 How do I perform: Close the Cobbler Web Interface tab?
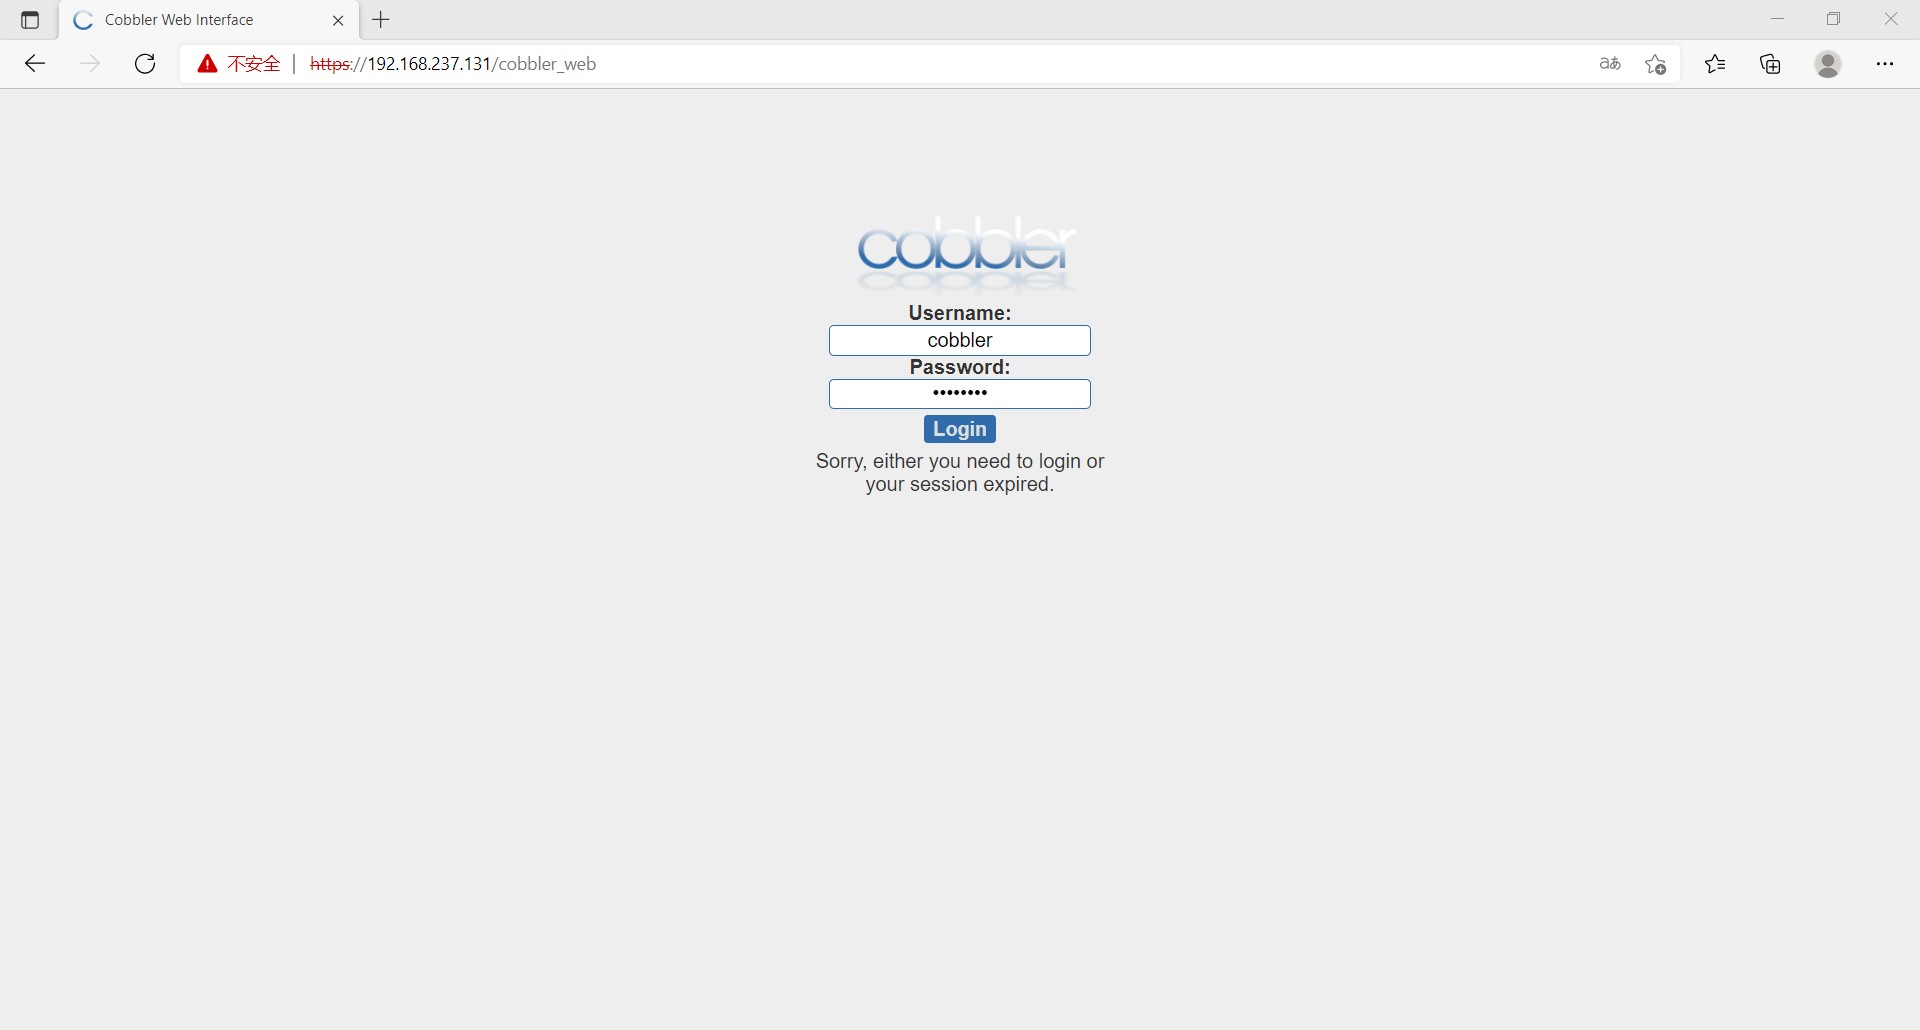(338, 20)
